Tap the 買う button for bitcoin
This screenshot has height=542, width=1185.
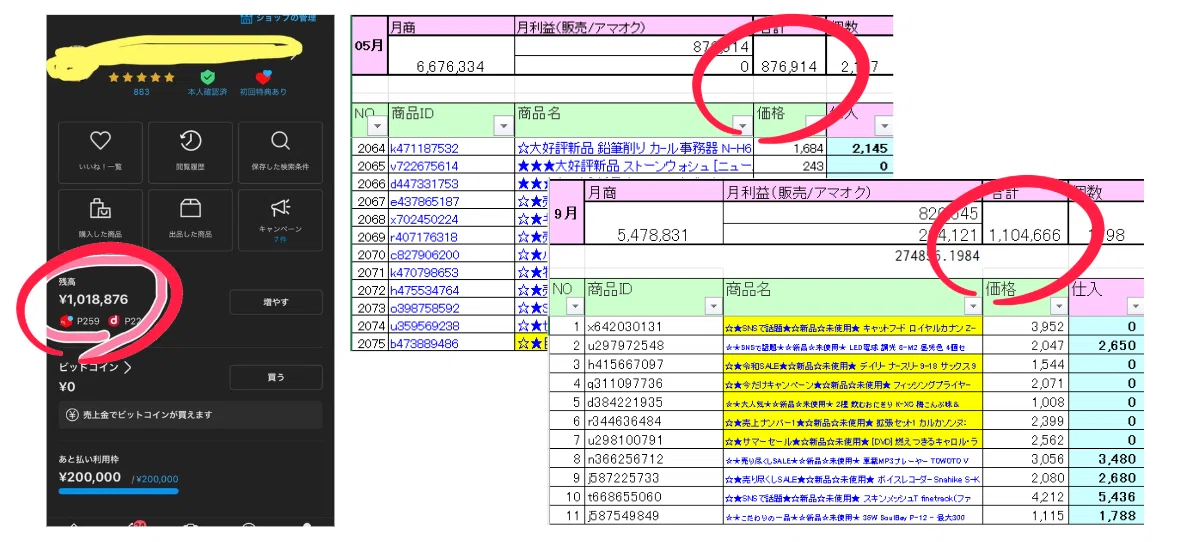click(276, 377)
